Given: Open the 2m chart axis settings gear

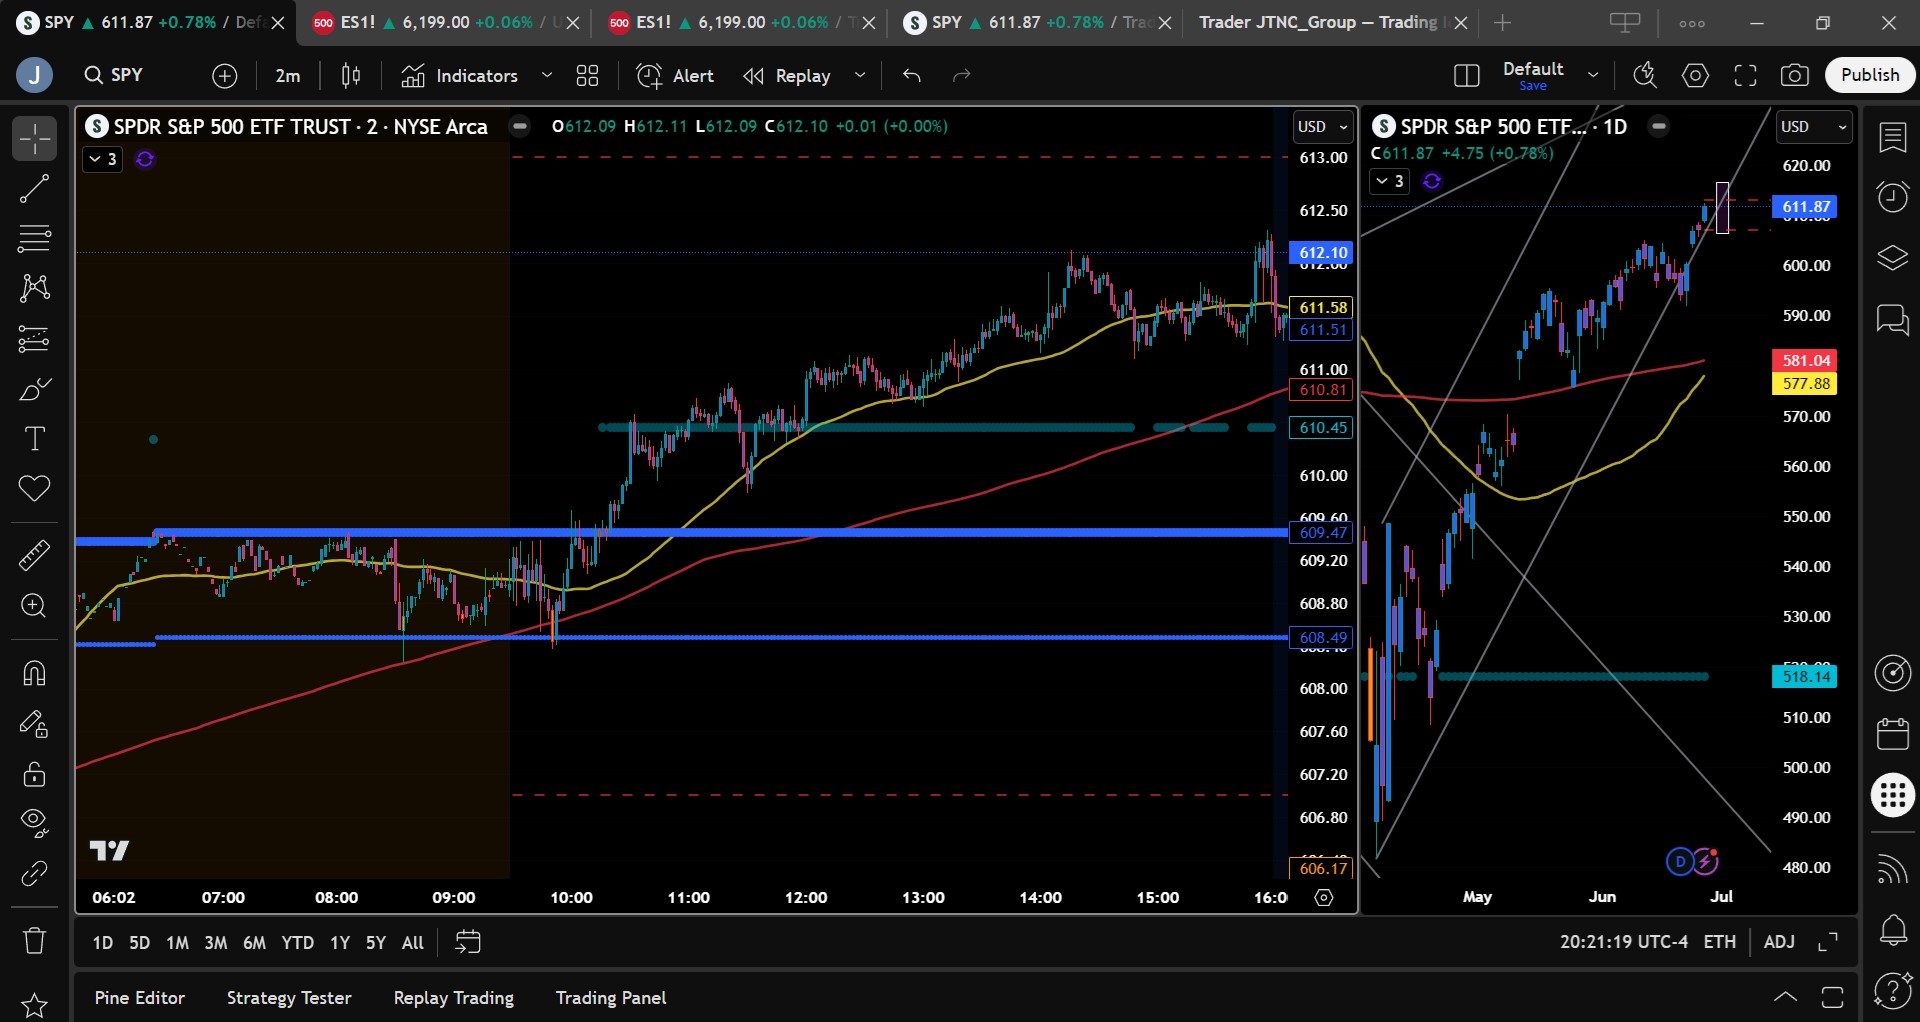Looking at the screenshot, I should 1324,898.
